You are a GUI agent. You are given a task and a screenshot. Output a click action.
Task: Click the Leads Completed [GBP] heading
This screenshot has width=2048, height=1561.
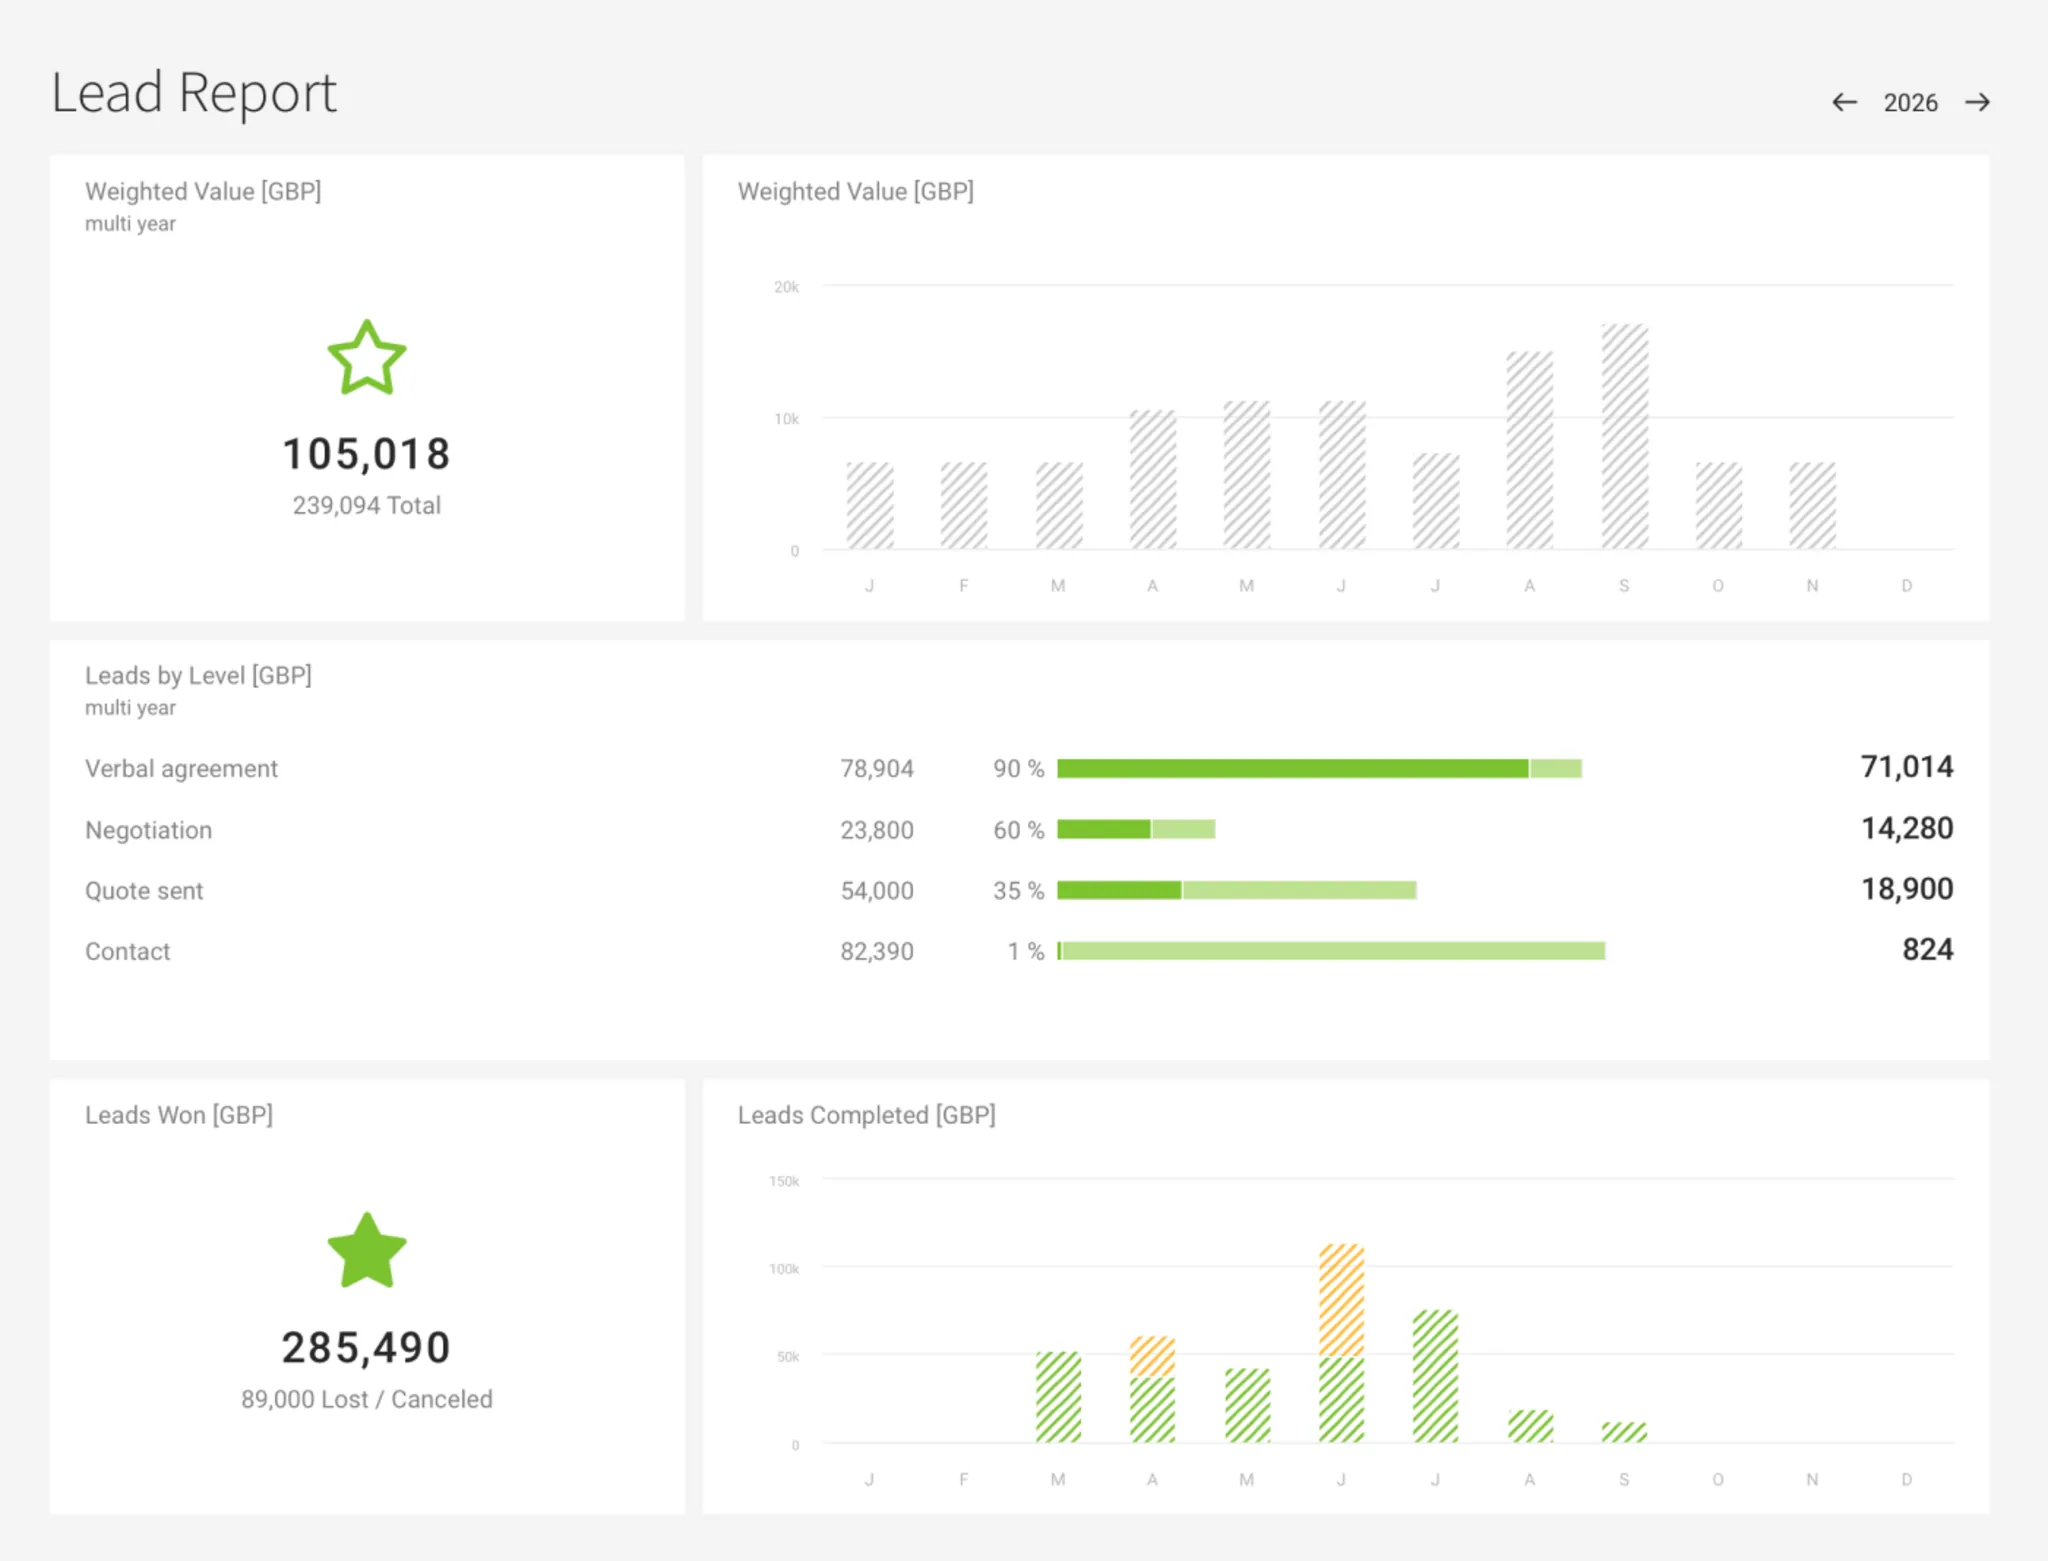tap(867, 1115)
